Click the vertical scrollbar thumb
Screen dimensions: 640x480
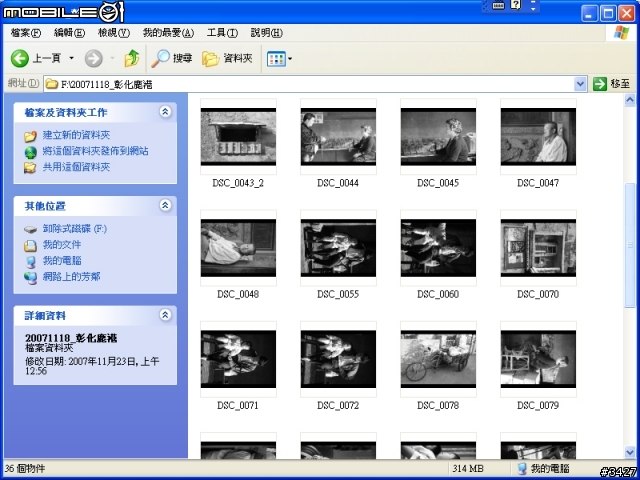(x=630, y=245)
